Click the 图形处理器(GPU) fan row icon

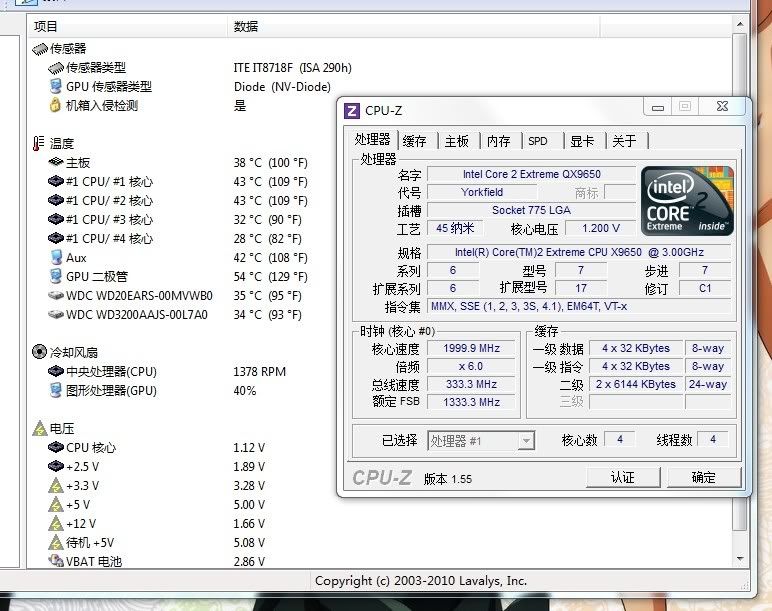point(56,390)
